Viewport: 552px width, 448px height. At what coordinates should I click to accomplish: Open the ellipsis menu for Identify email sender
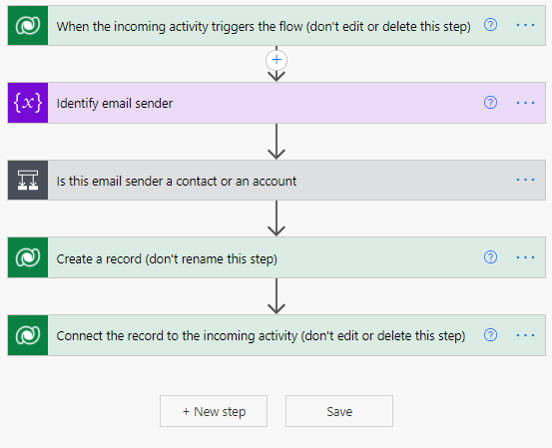pyautogui.click(x=525, y=103)
